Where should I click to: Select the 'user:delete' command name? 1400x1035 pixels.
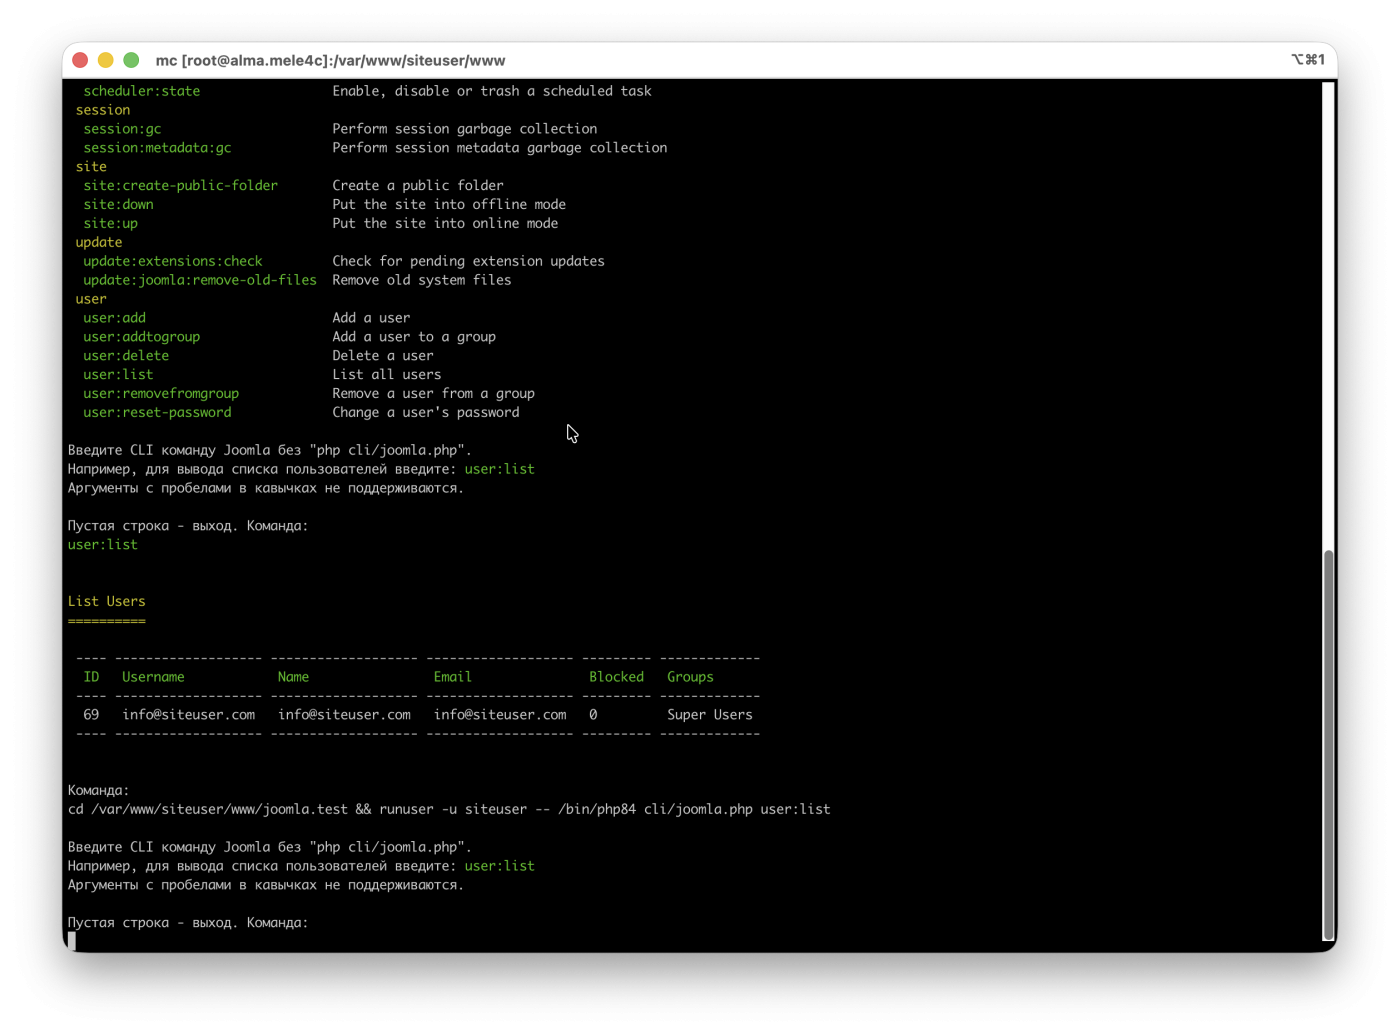126,357
